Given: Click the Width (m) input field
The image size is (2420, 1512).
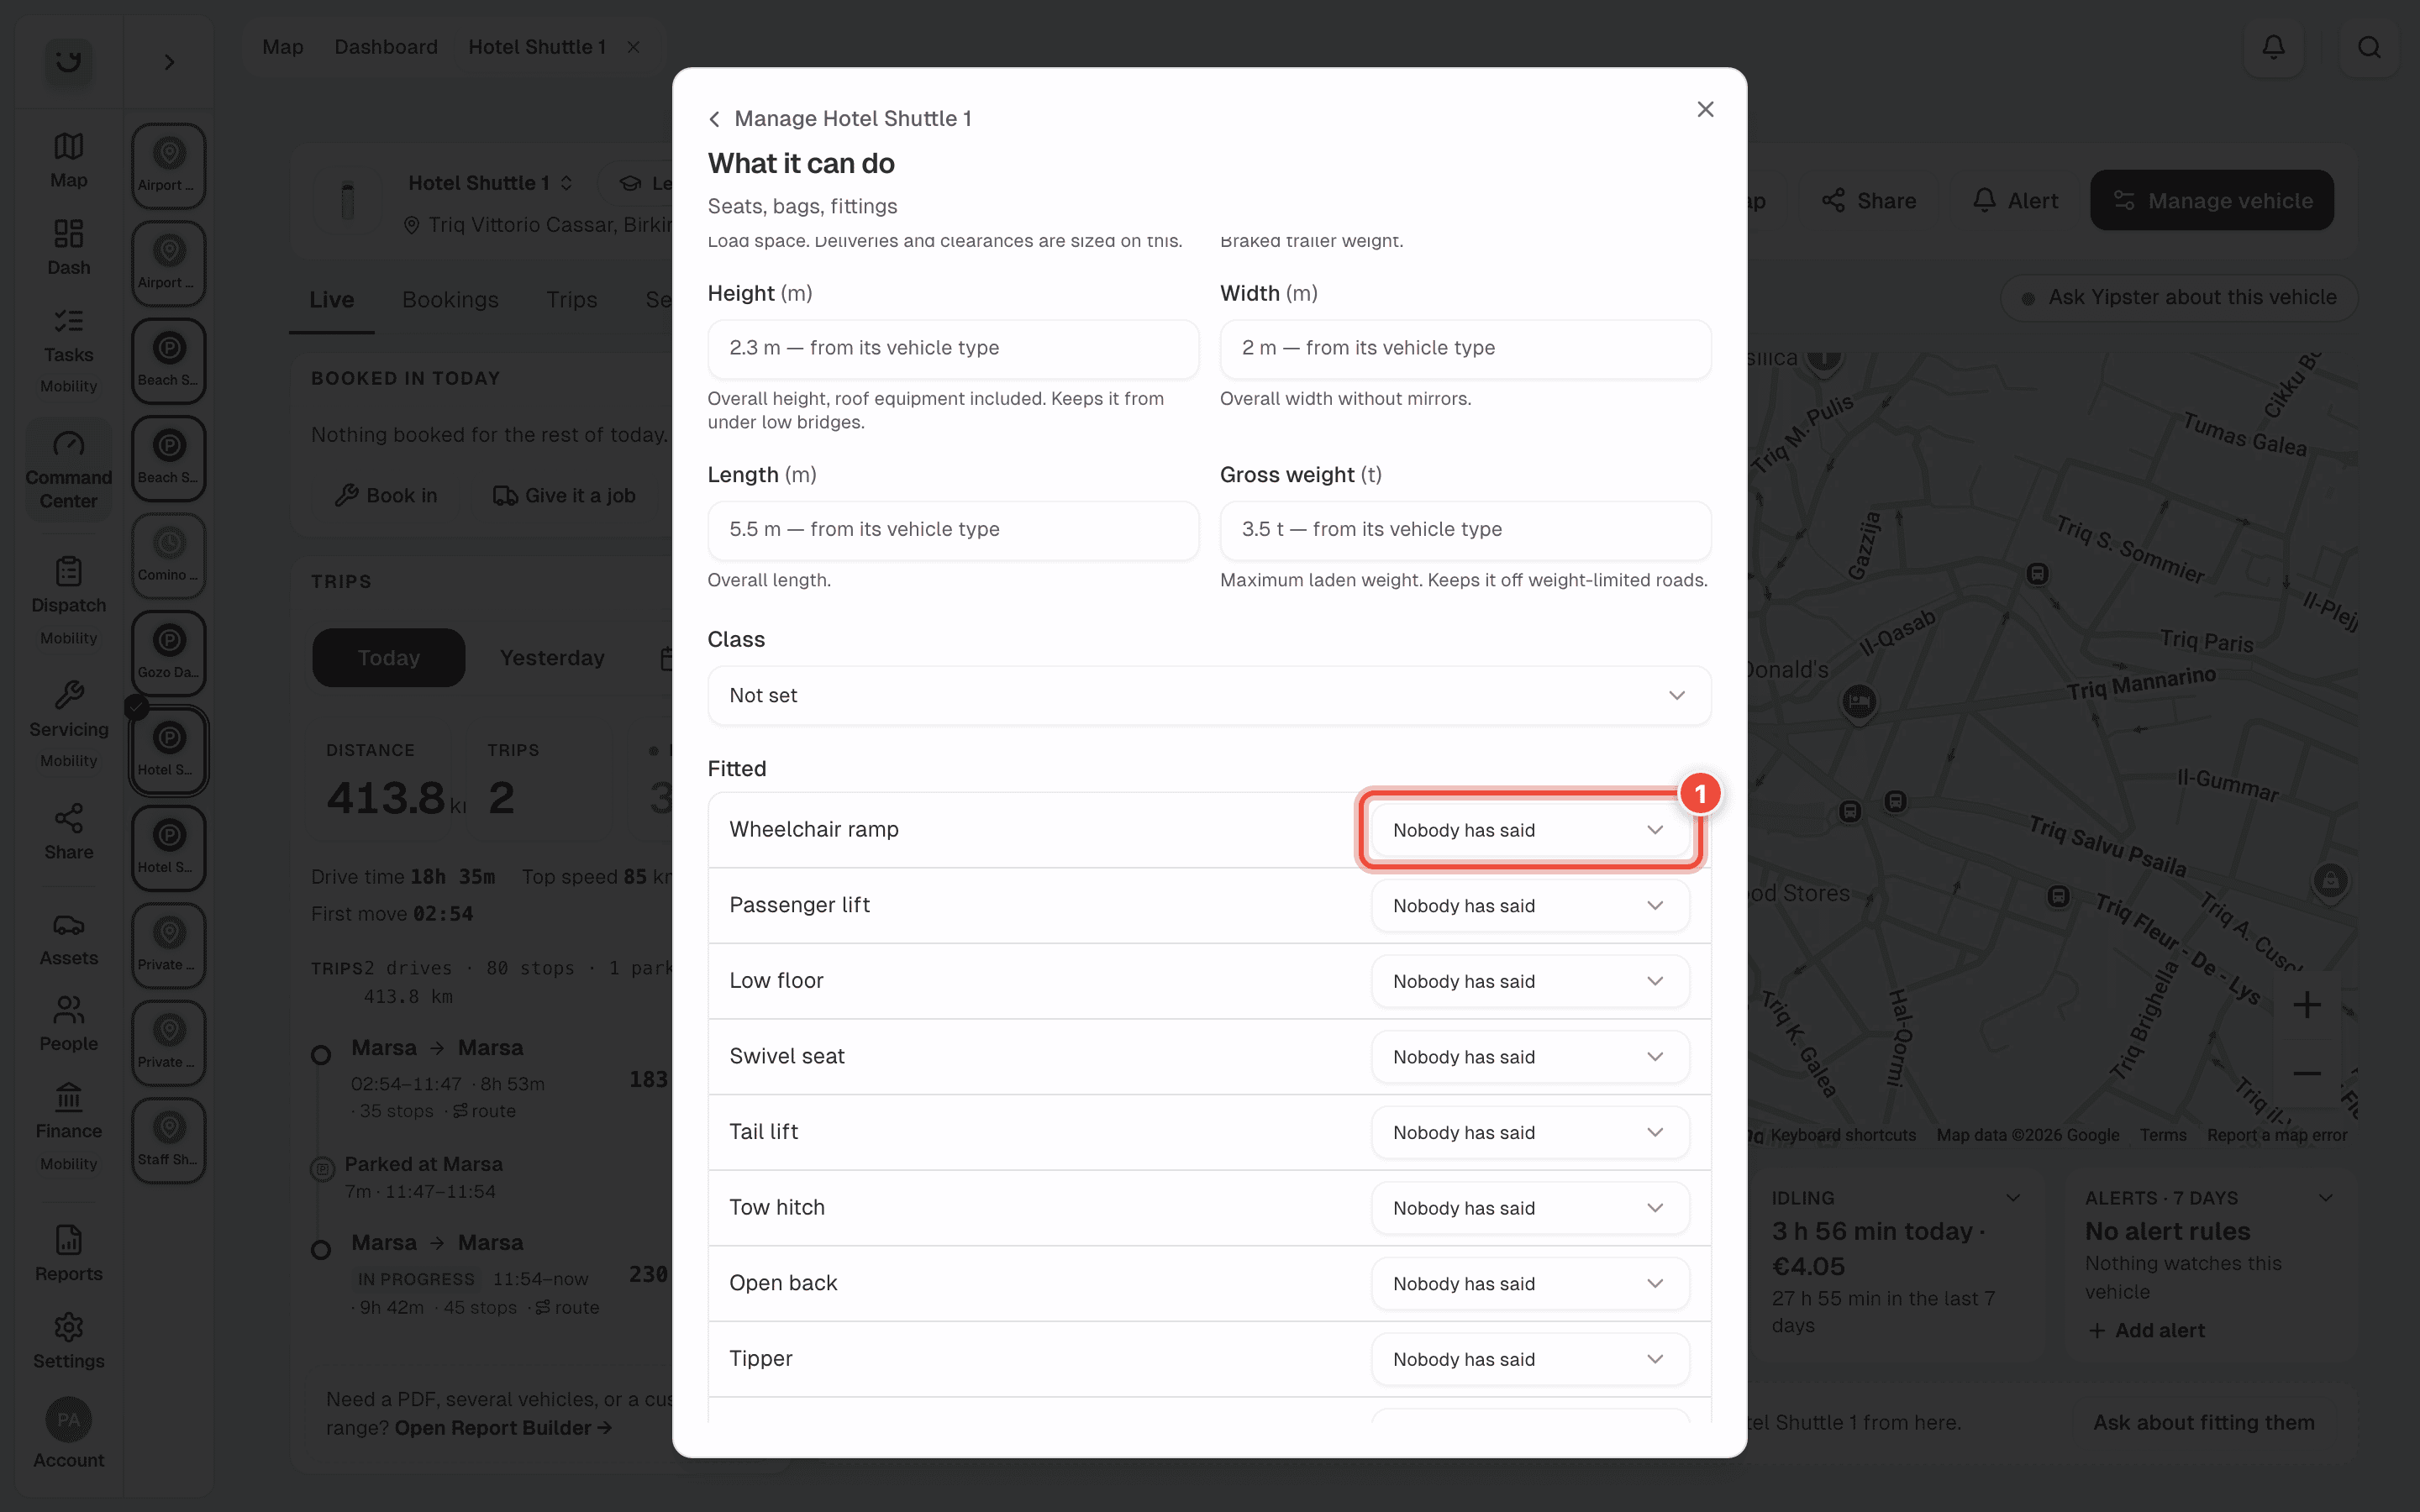Looking at the screenshot, I should (x=1465, y=348).
